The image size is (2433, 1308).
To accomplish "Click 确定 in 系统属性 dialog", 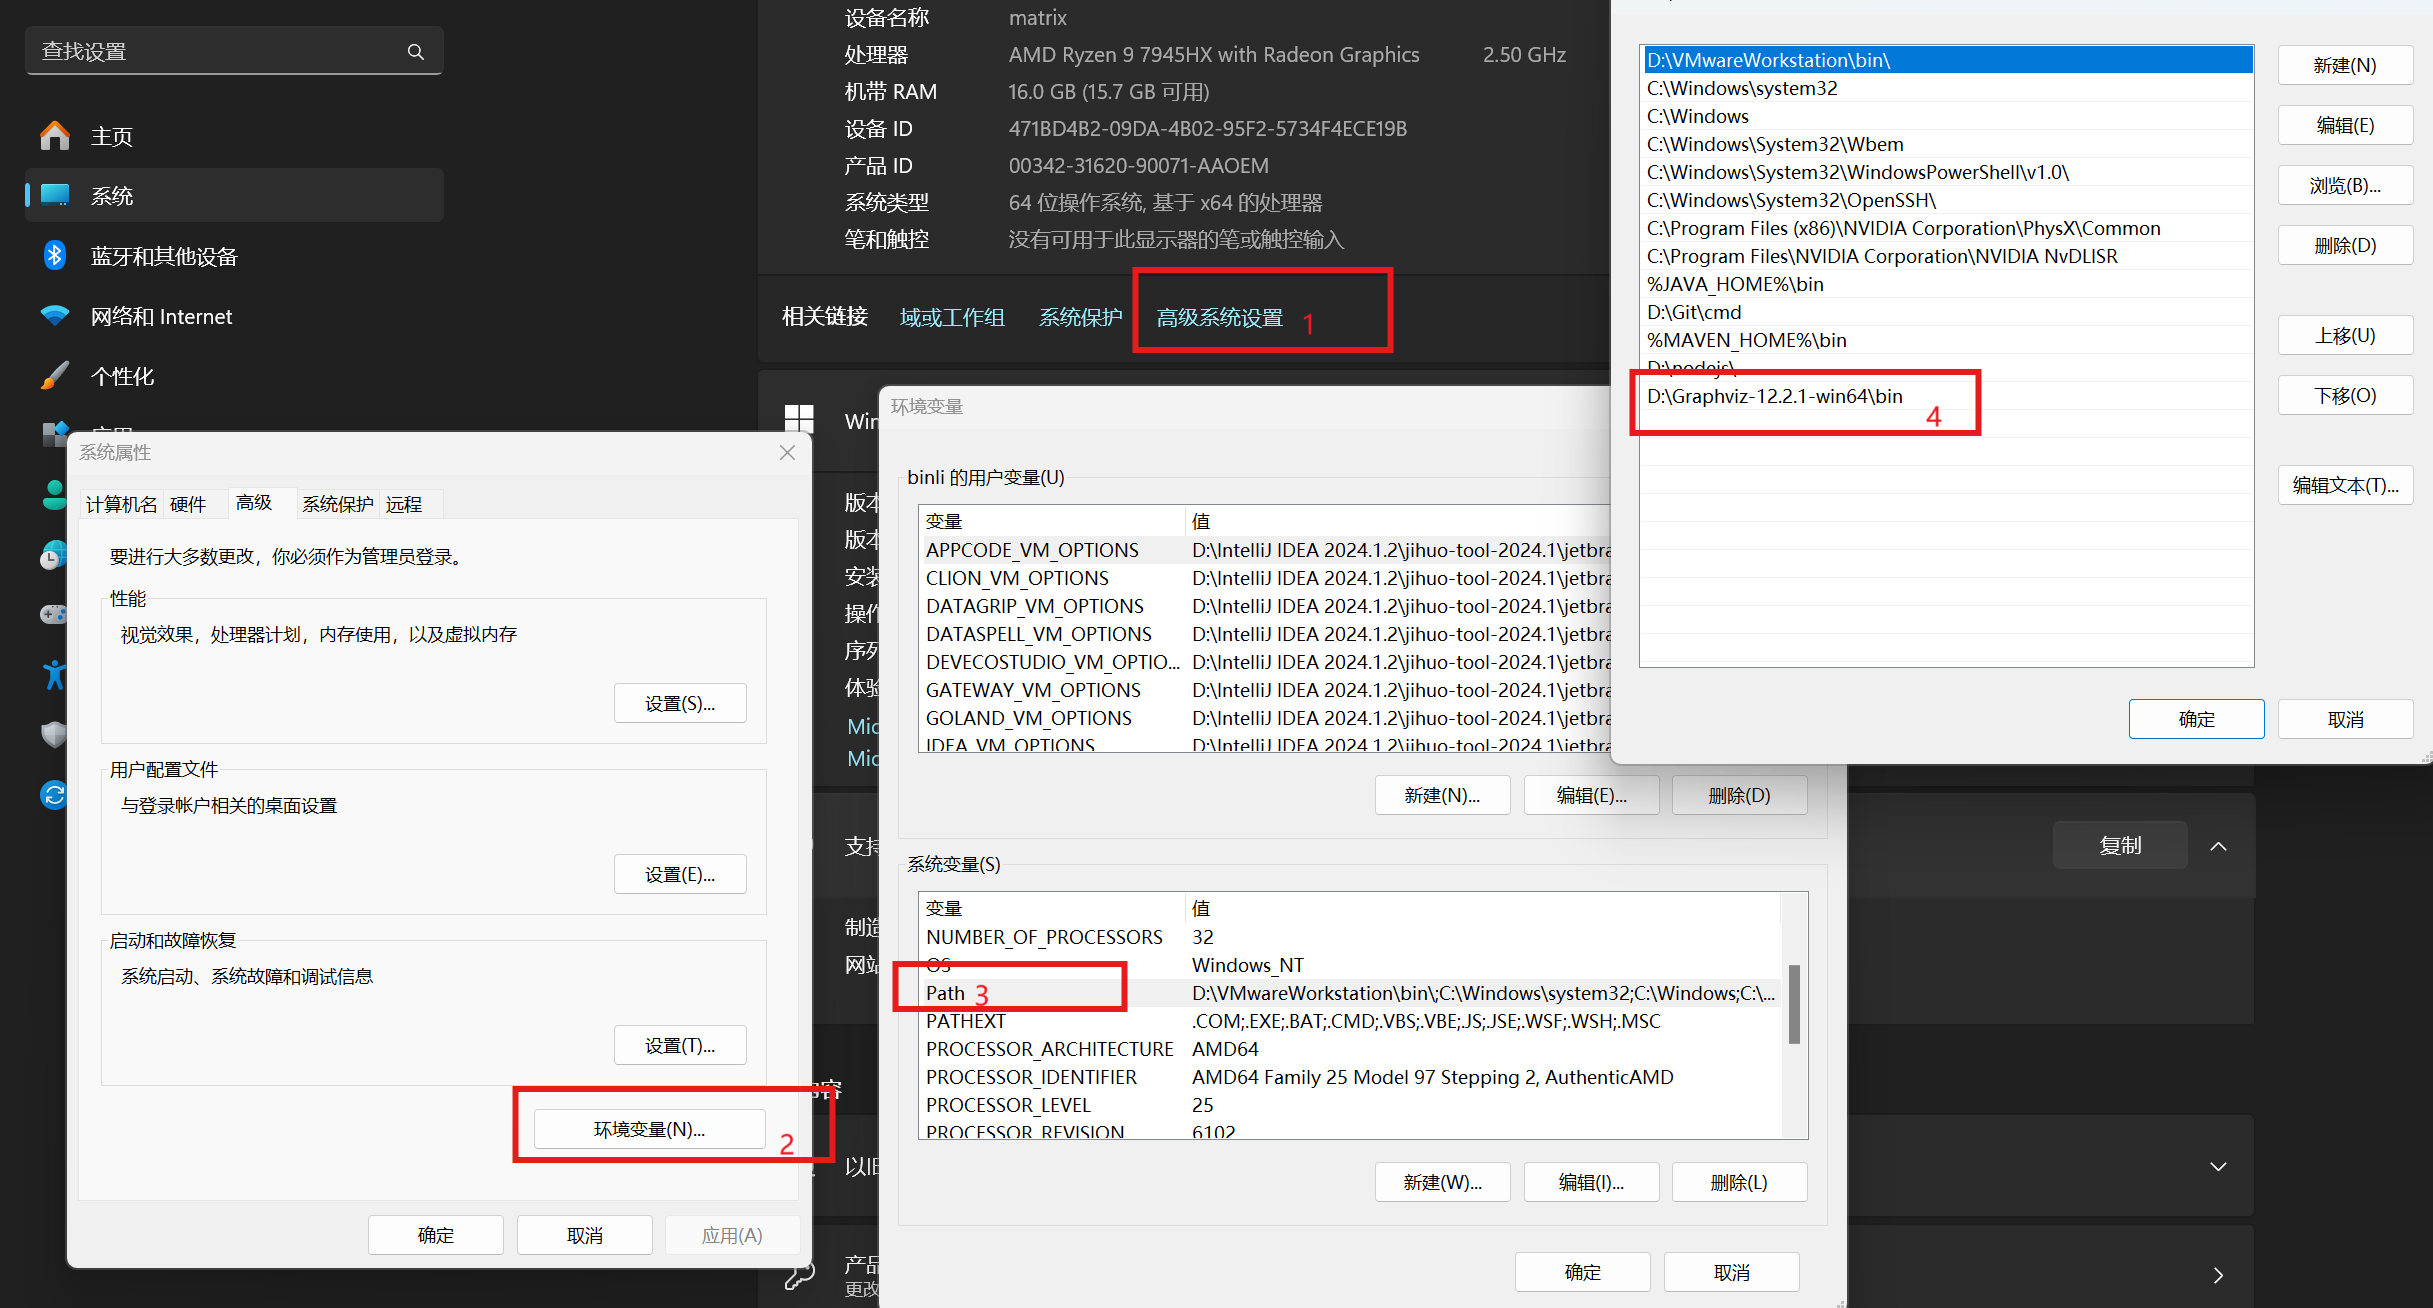I will (436, 1235).
